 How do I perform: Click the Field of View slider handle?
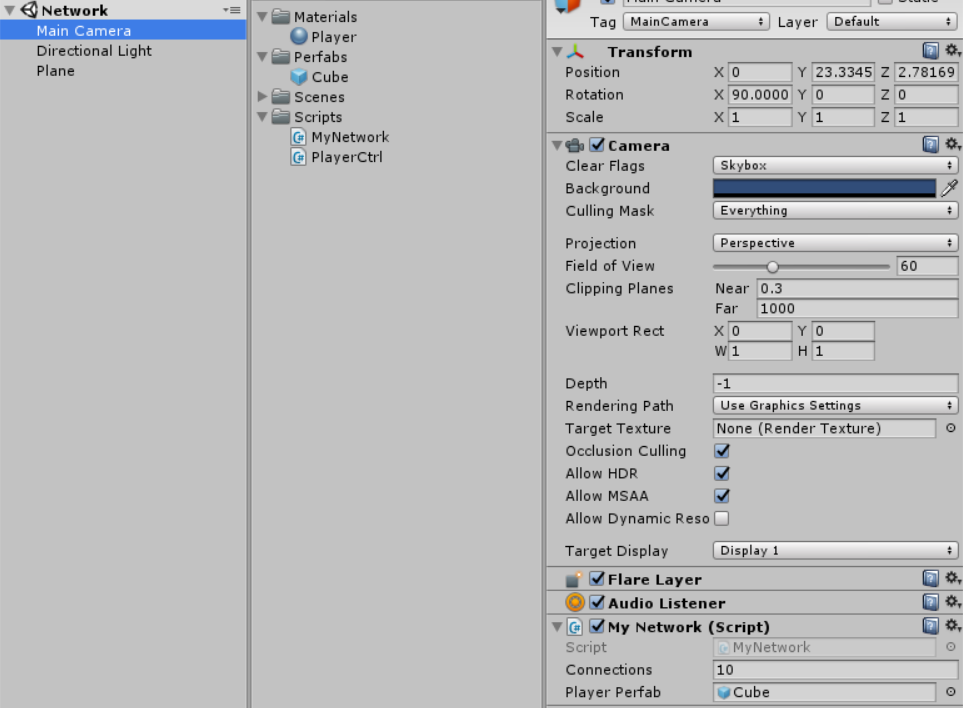(x=772, y=266)
